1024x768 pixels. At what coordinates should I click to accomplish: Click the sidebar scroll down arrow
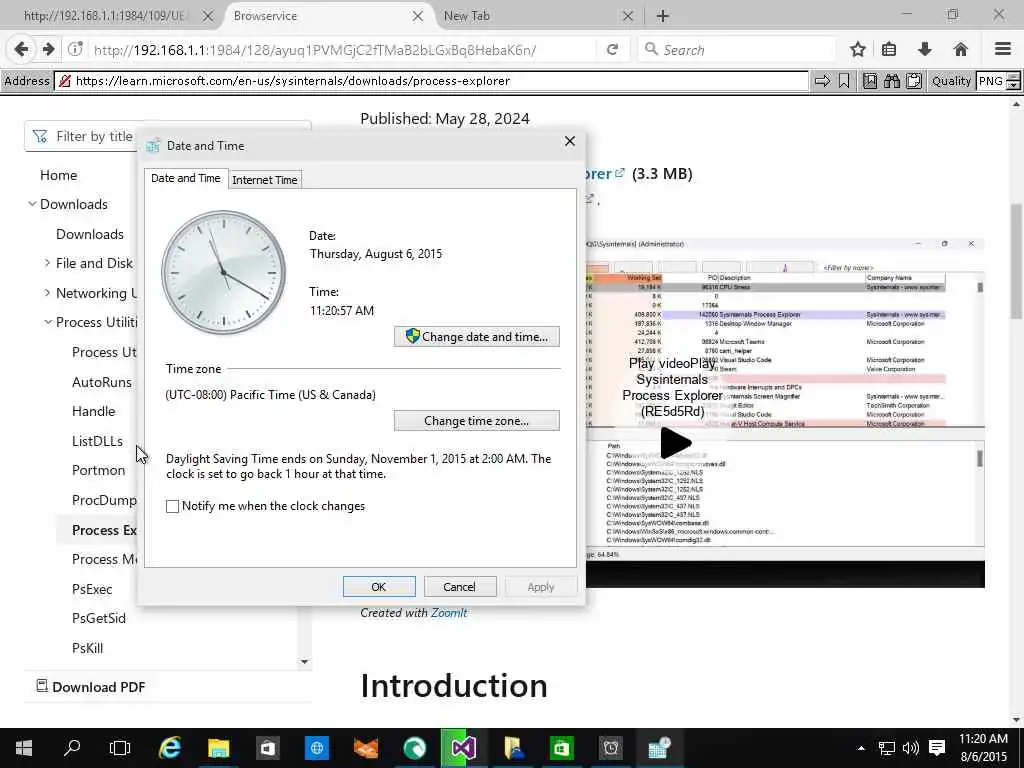point(304,662)
